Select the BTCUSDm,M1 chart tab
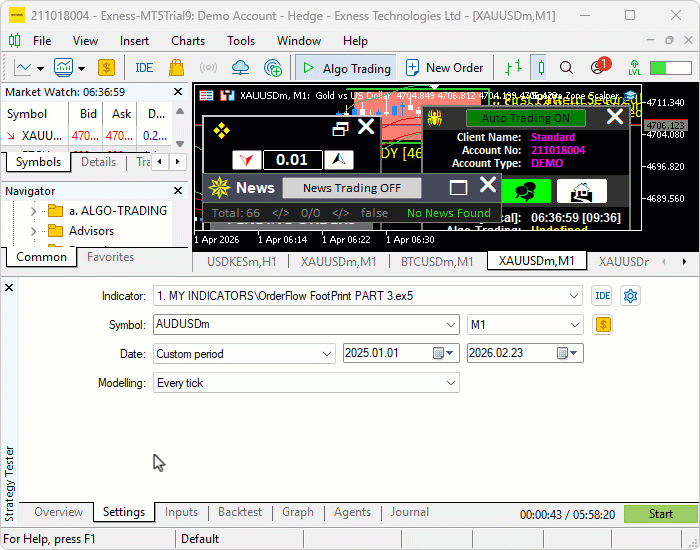 (437, 262)
